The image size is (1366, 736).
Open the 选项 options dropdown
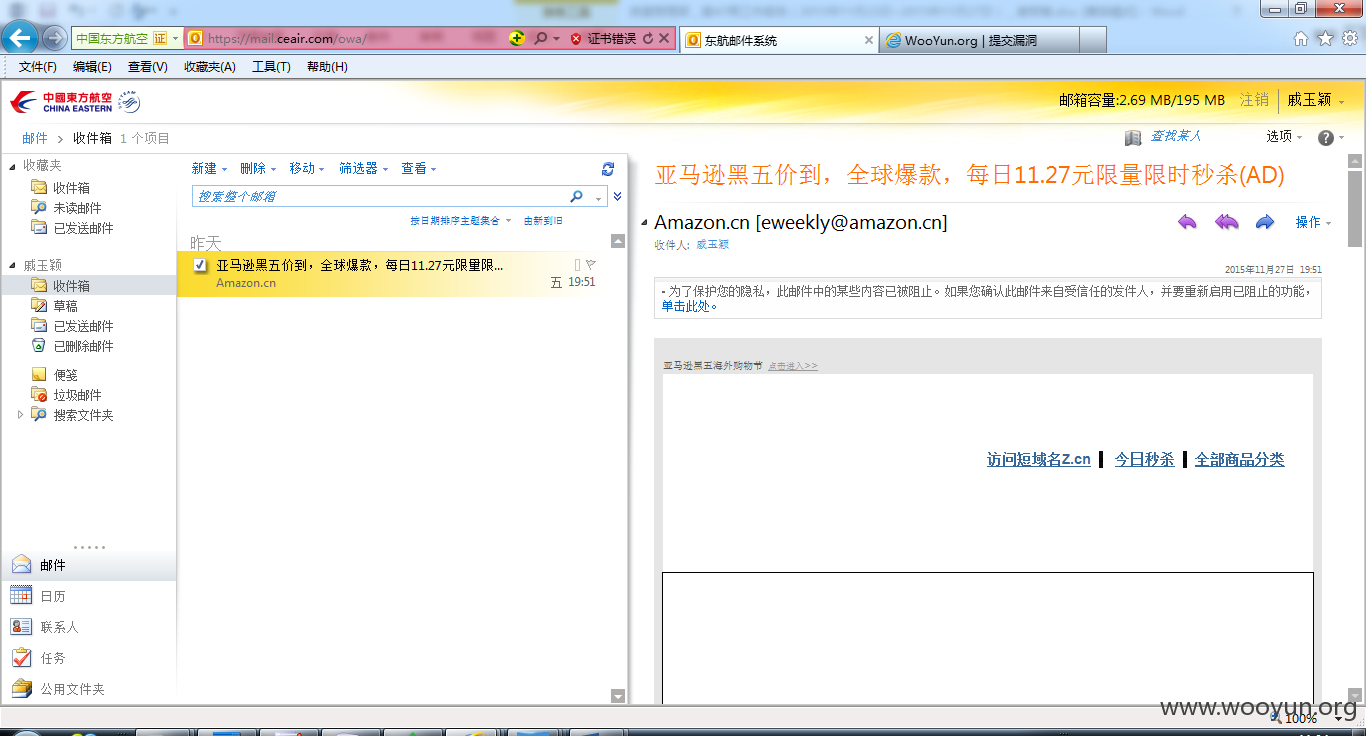(x=1284, y=137)
